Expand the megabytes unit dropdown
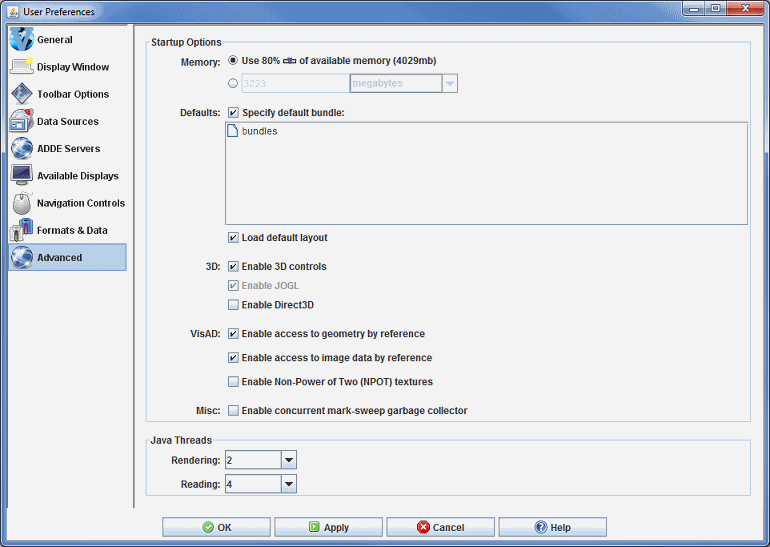770x547 pixels. point(449,84)
